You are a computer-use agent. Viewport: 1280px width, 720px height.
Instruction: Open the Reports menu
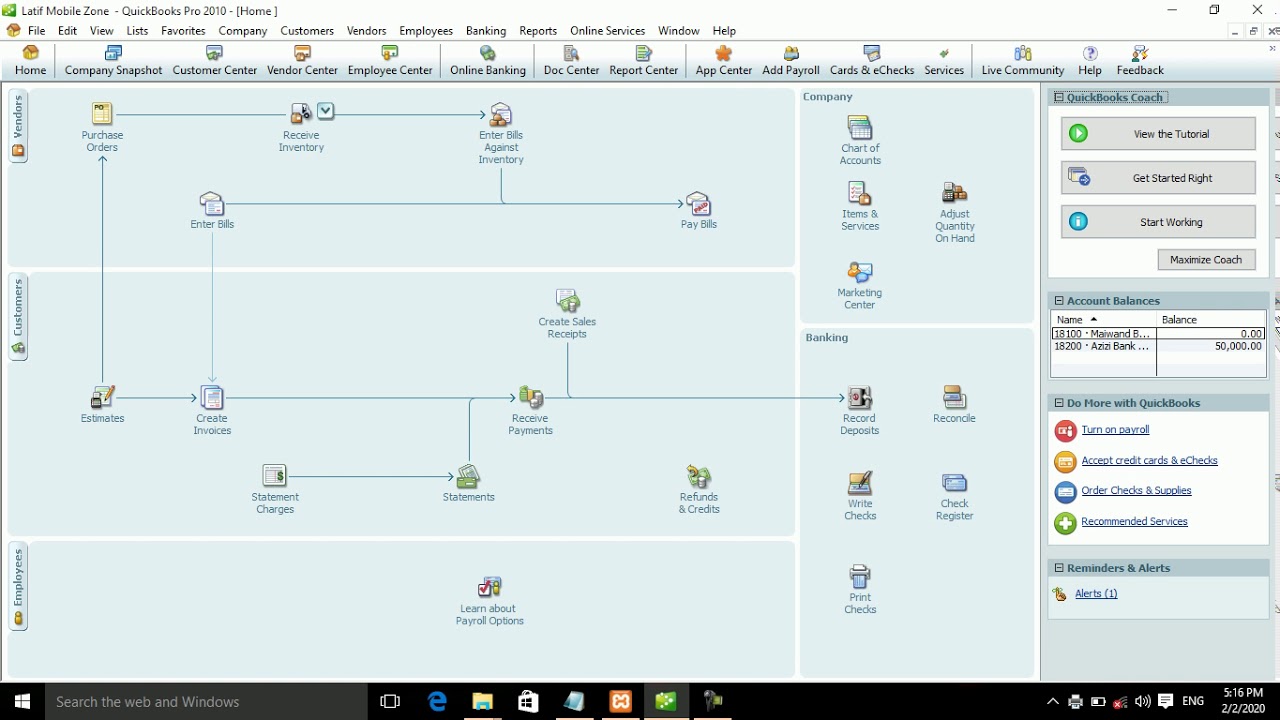point(538,31)
